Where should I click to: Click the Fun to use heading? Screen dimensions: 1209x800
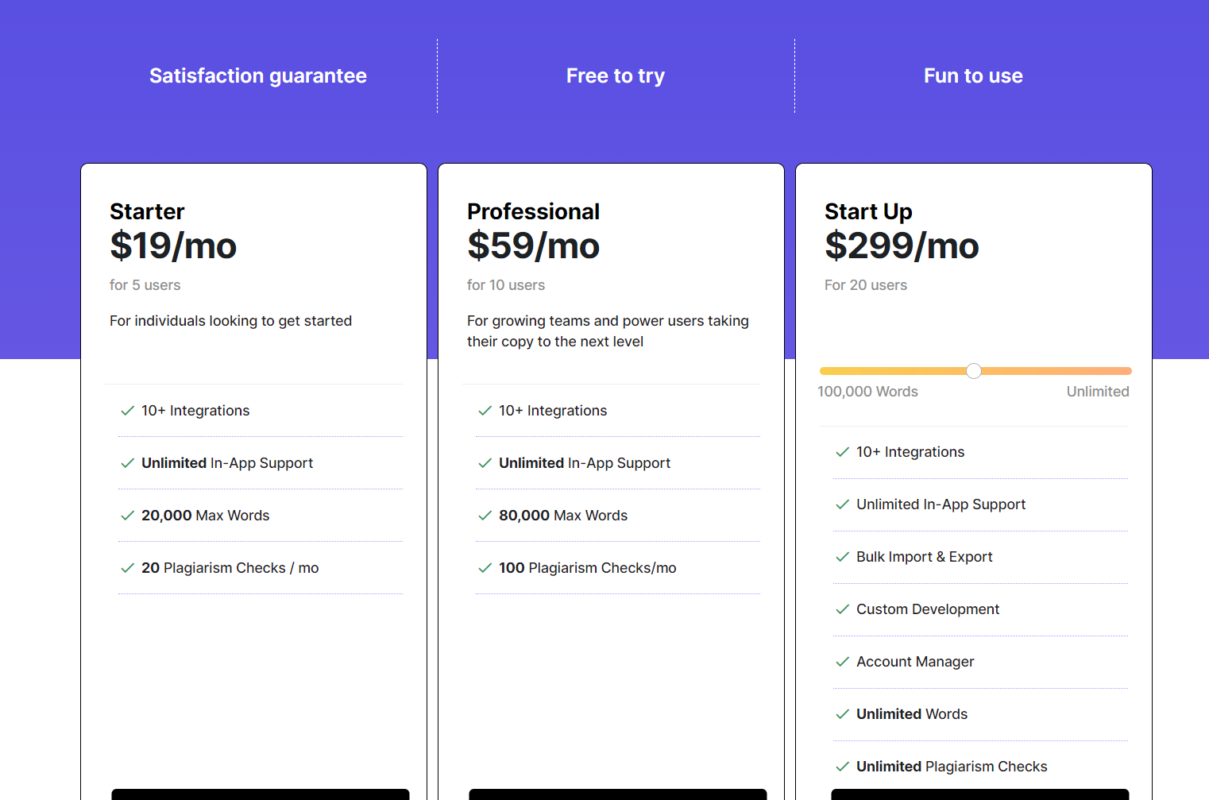click(973, 76)
